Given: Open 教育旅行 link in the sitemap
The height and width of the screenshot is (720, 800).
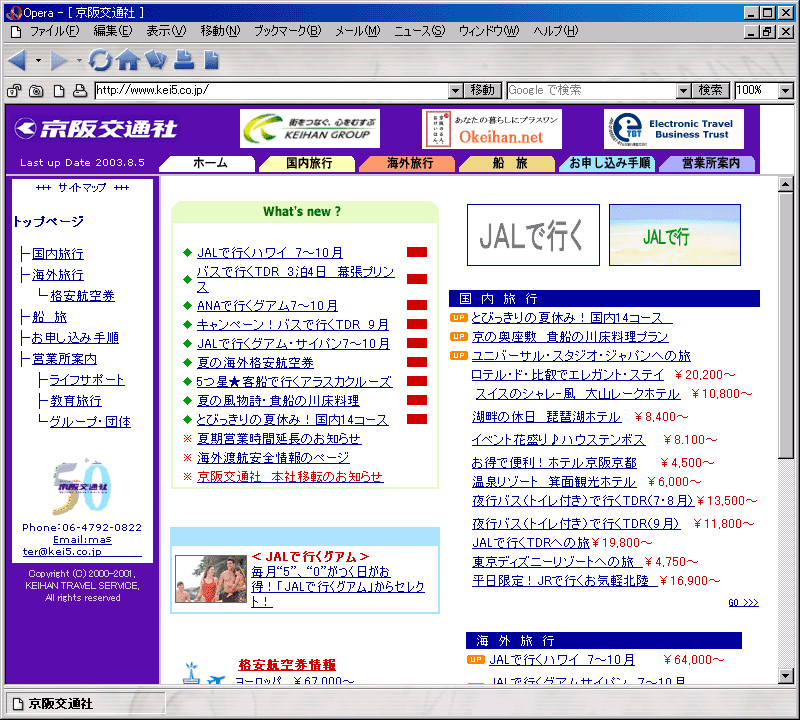Looking at the screenshot, I should [76, 401].
